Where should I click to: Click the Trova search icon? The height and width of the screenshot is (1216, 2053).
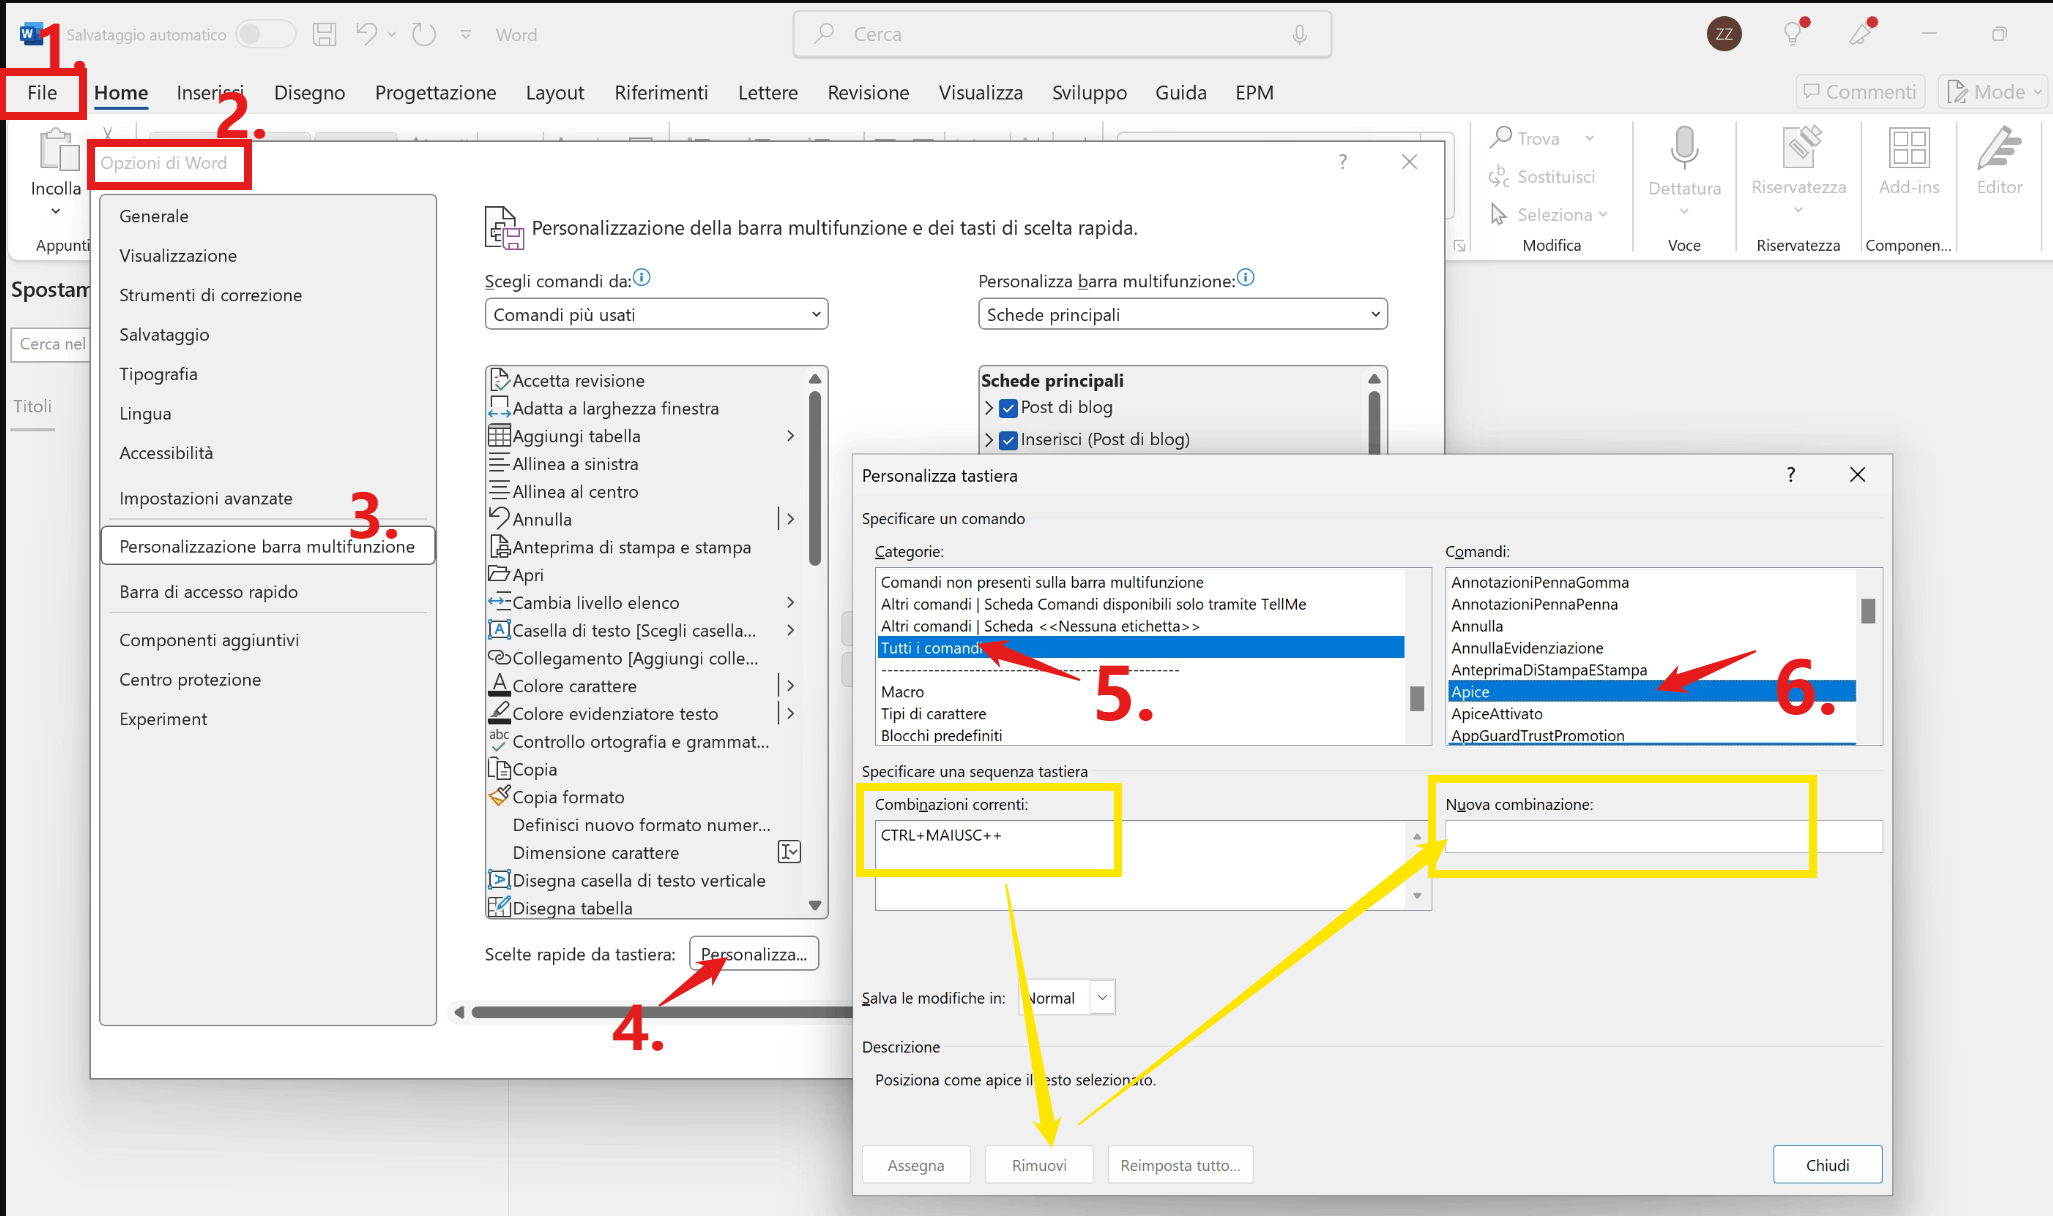pos(1500,137)
